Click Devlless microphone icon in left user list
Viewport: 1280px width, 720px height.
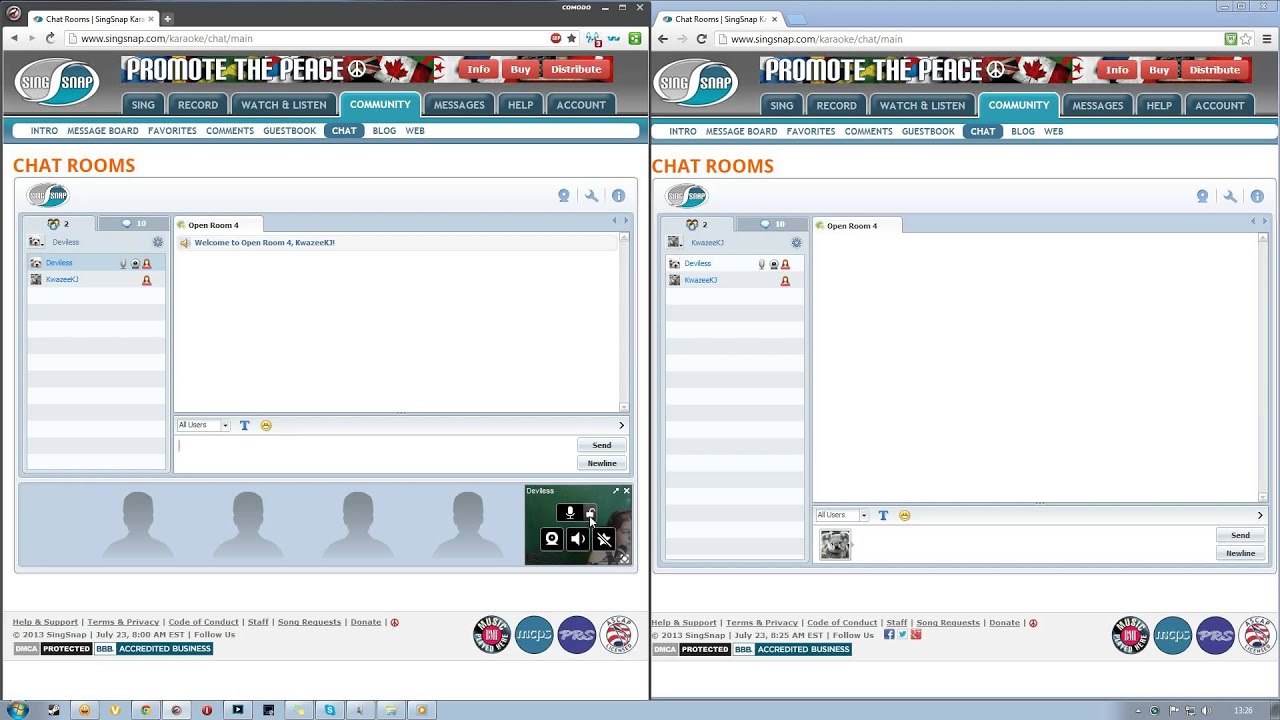[x=123, y=264]
